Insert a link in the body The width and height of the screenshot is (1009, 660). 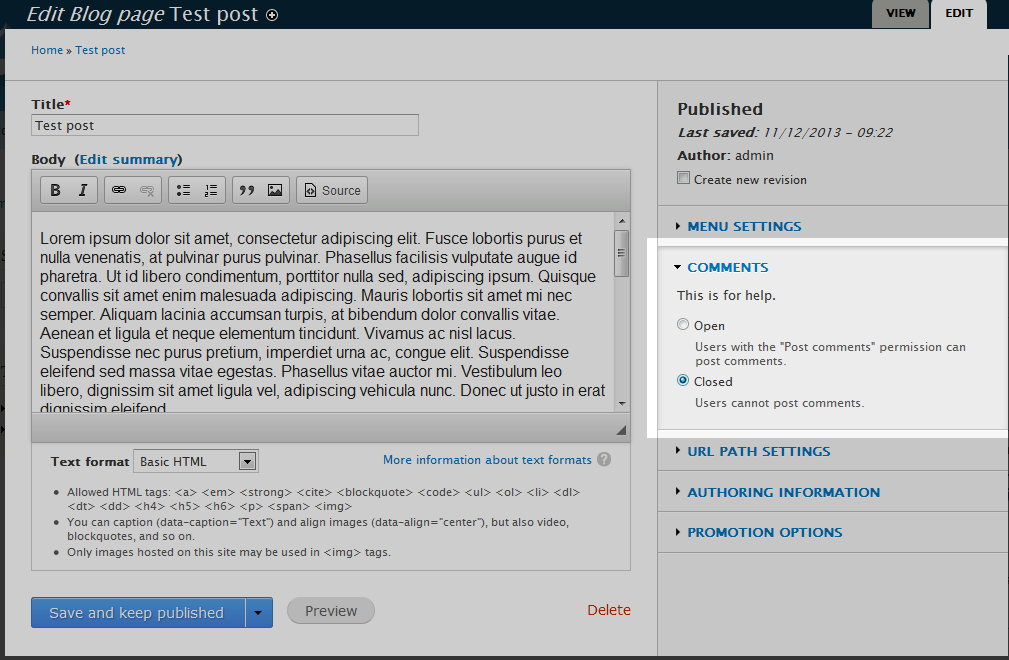coord(119,190)
